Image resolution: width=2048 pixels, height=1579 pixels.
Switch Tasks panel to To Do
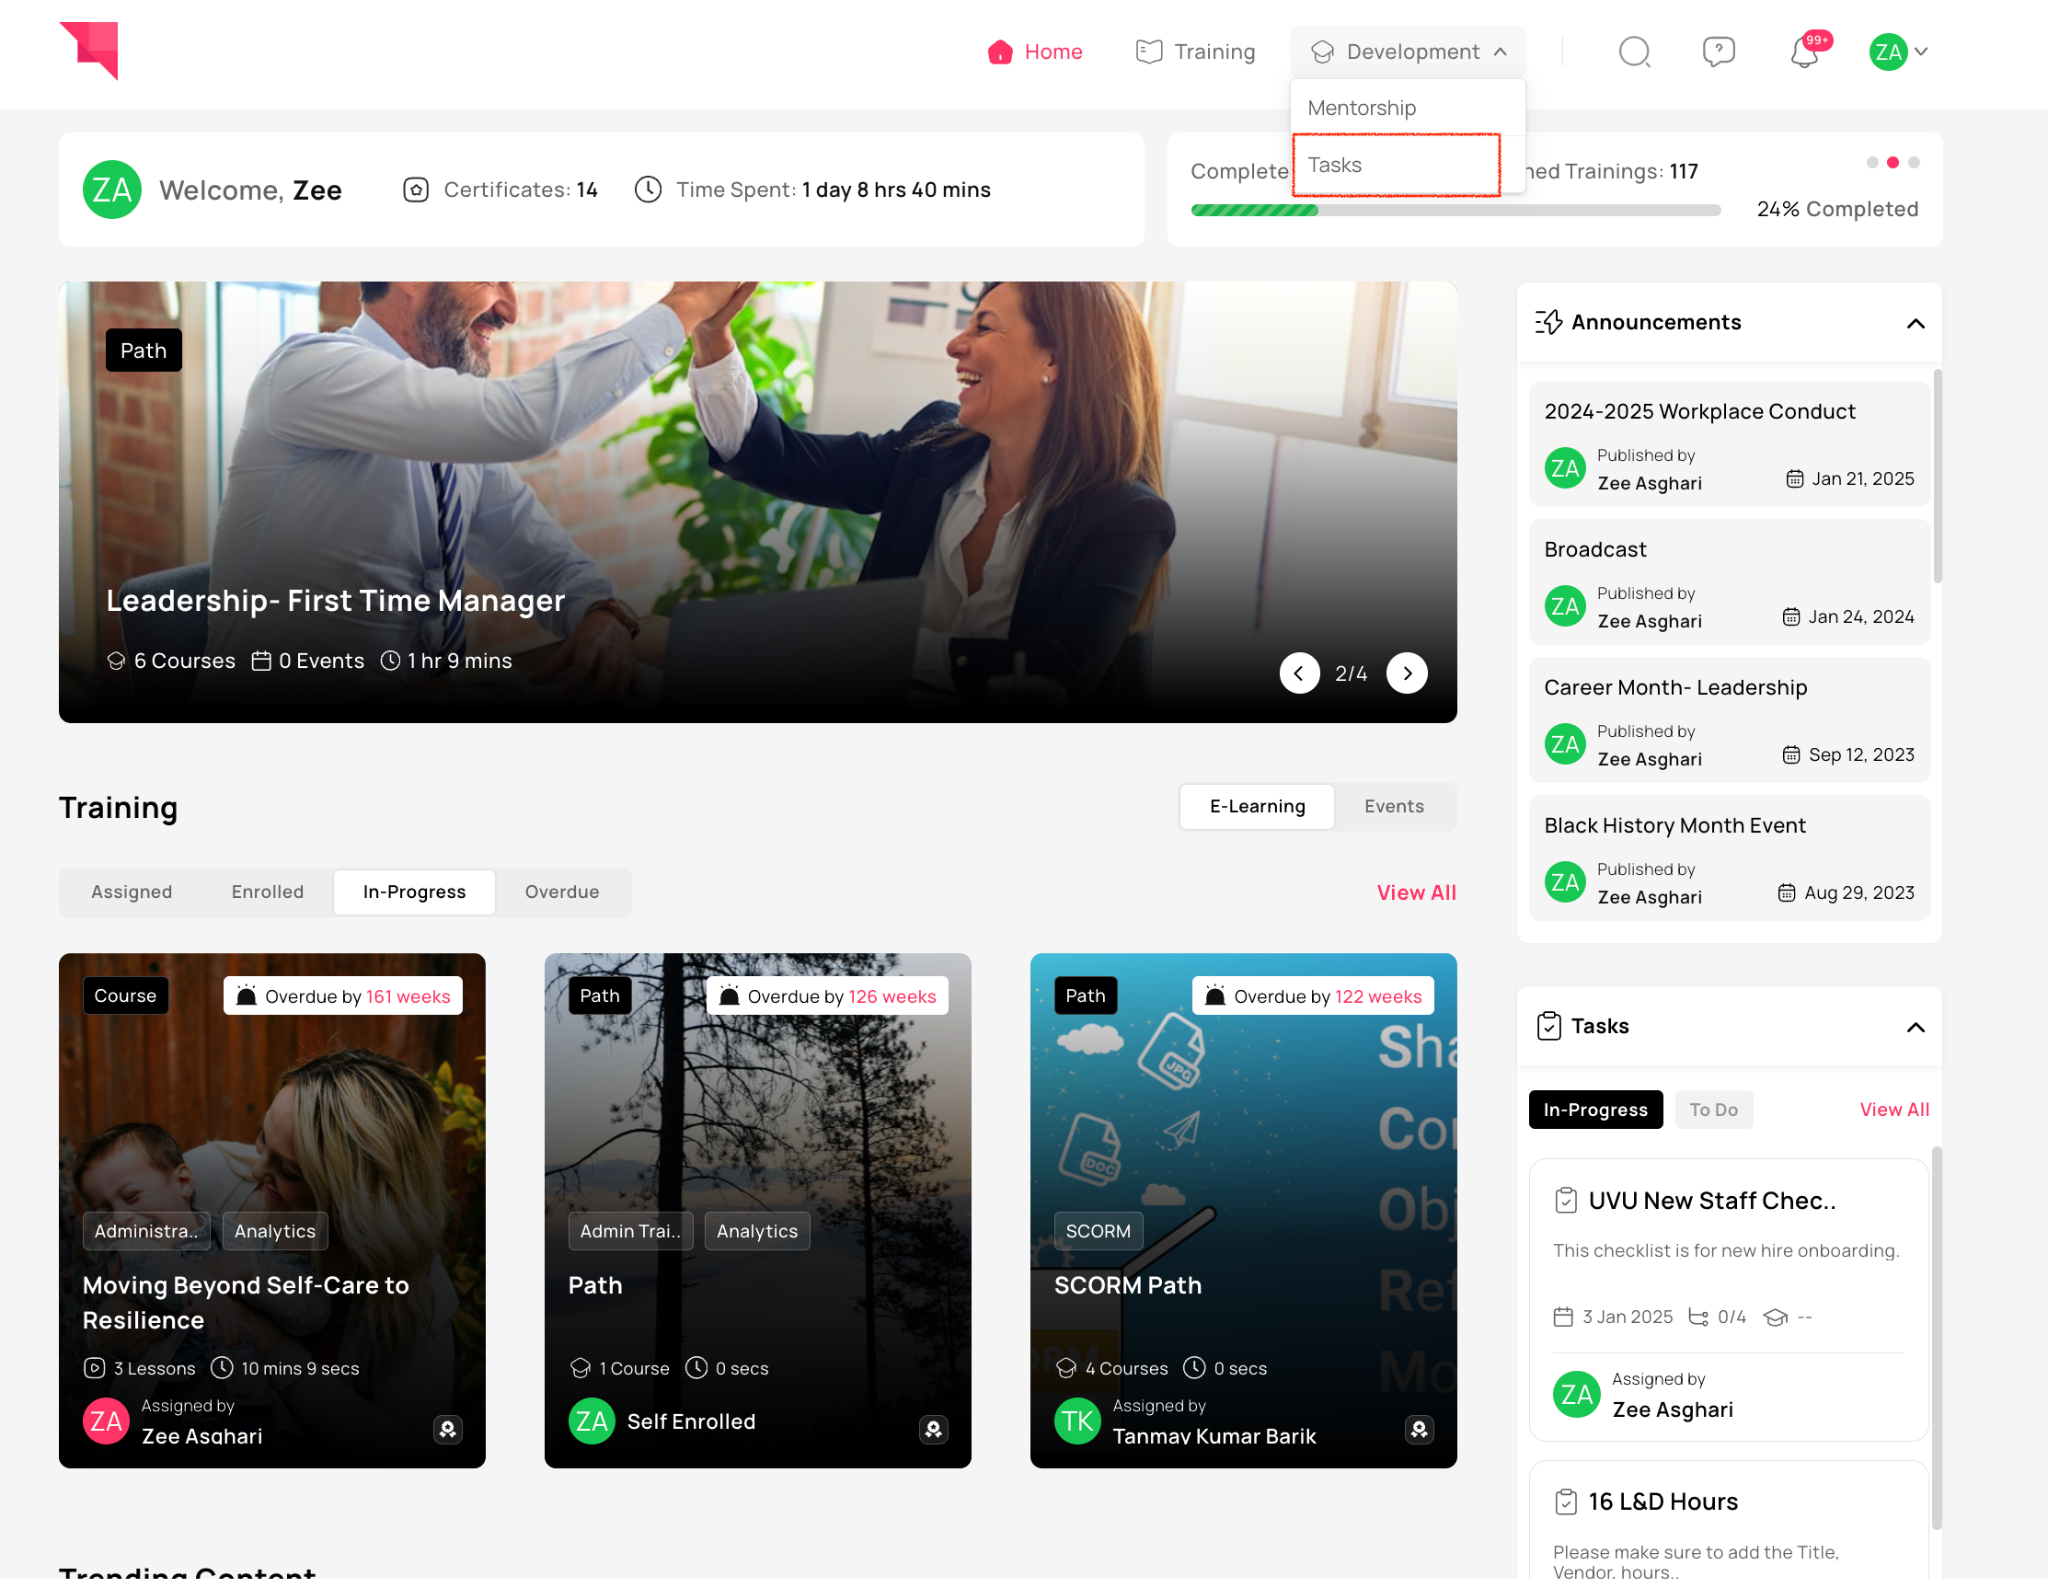[x=1713, y=1110]
